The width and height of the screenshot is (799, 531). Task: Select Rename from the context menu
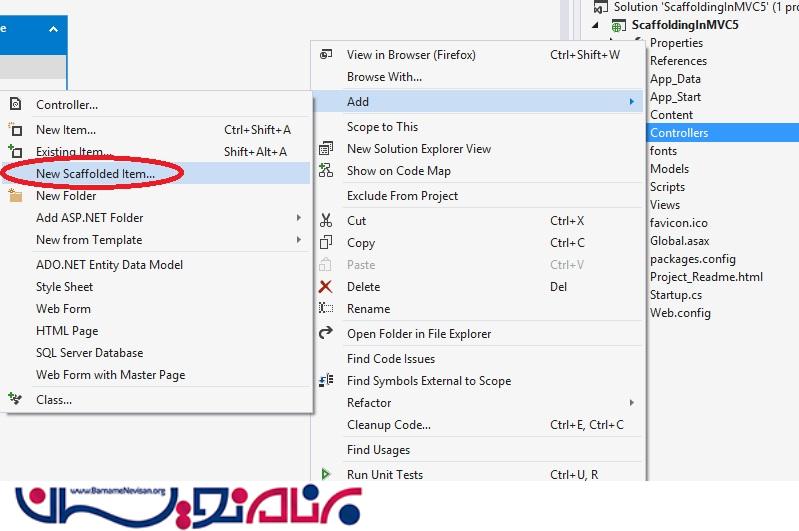(368, 309)
